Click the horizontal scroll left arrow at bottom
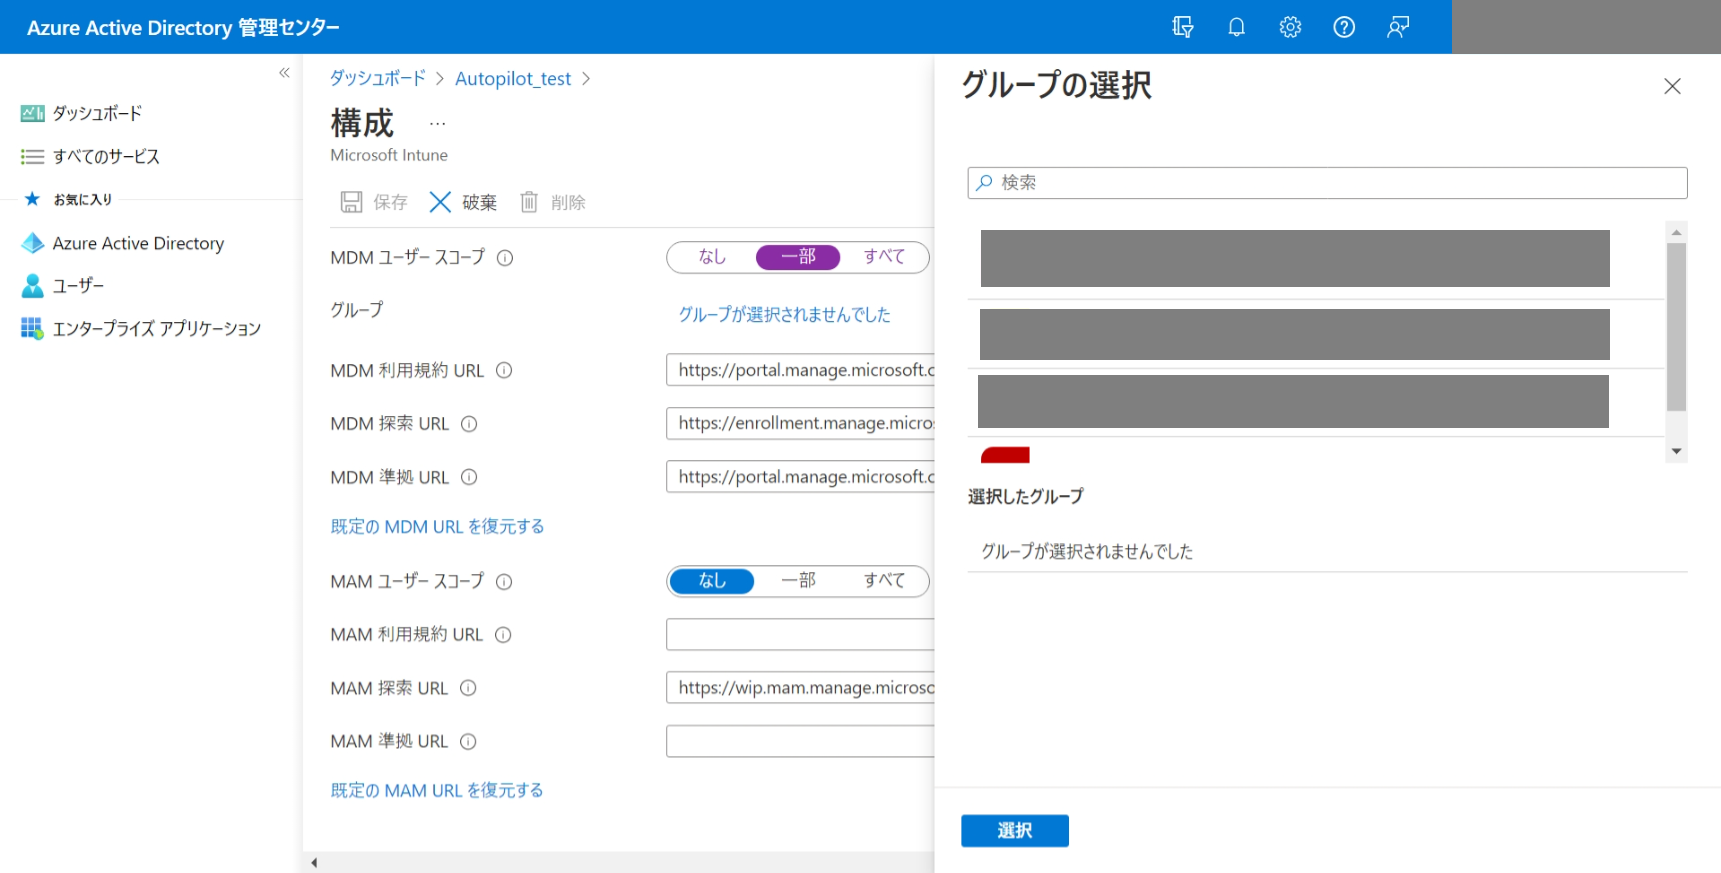Screen dimensions: 1721x873 click(314, 863)
